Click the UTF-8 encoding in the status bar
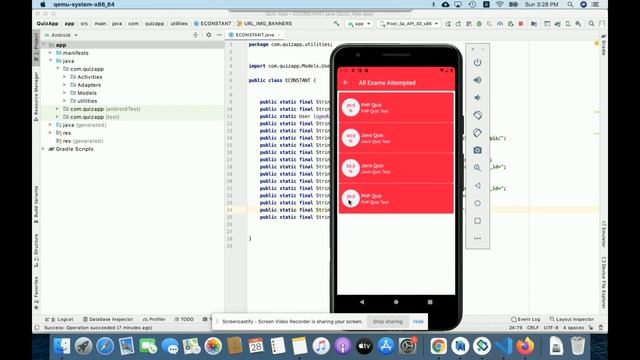The height and width of the screenshot is (360, 640). (x=551, y=328)
